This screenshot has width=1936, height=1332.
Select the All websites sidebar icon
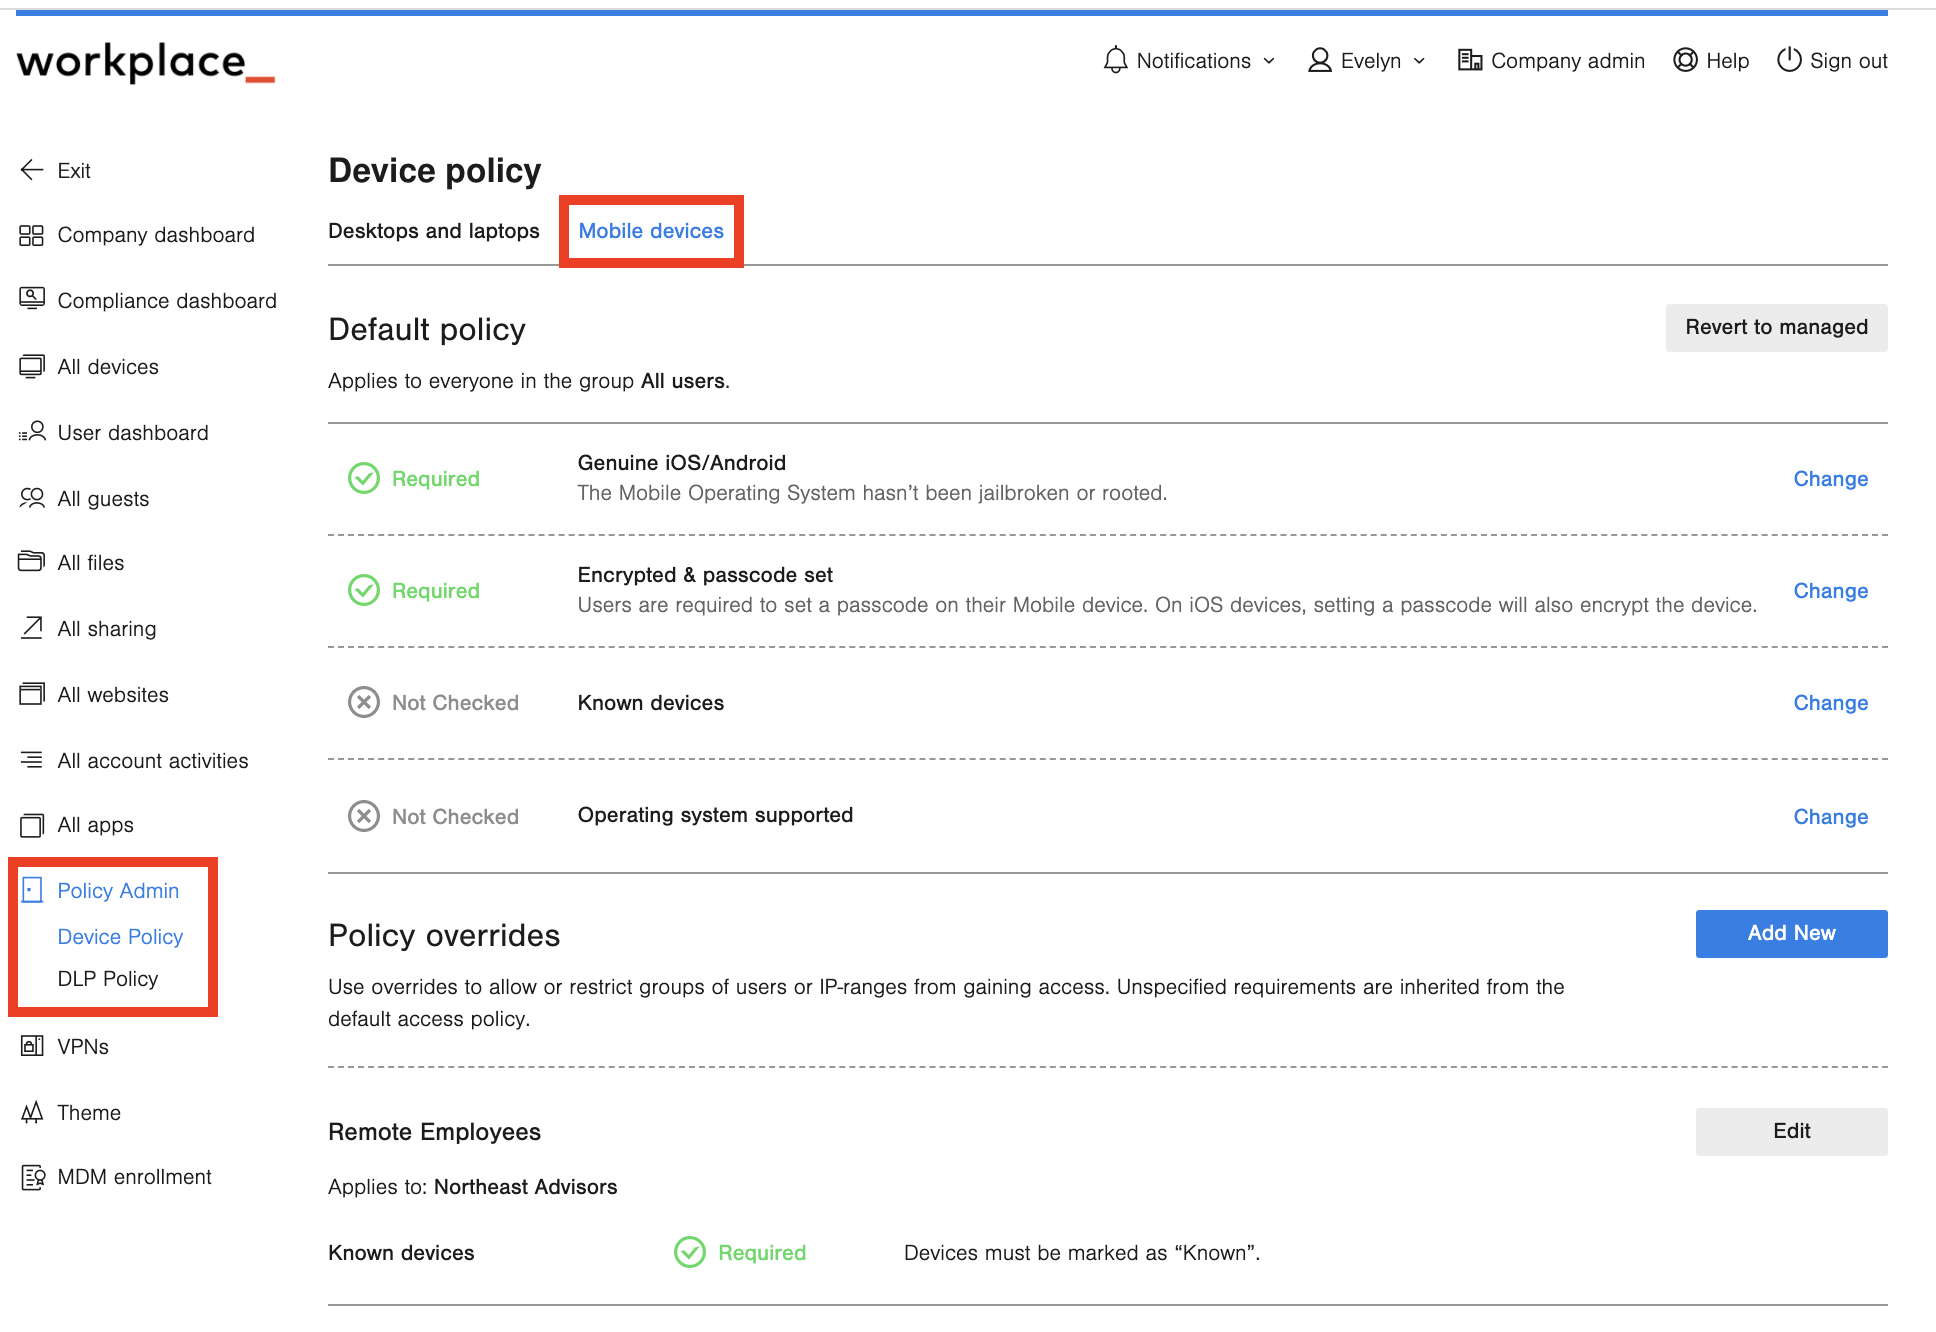[x=32, y=694]
